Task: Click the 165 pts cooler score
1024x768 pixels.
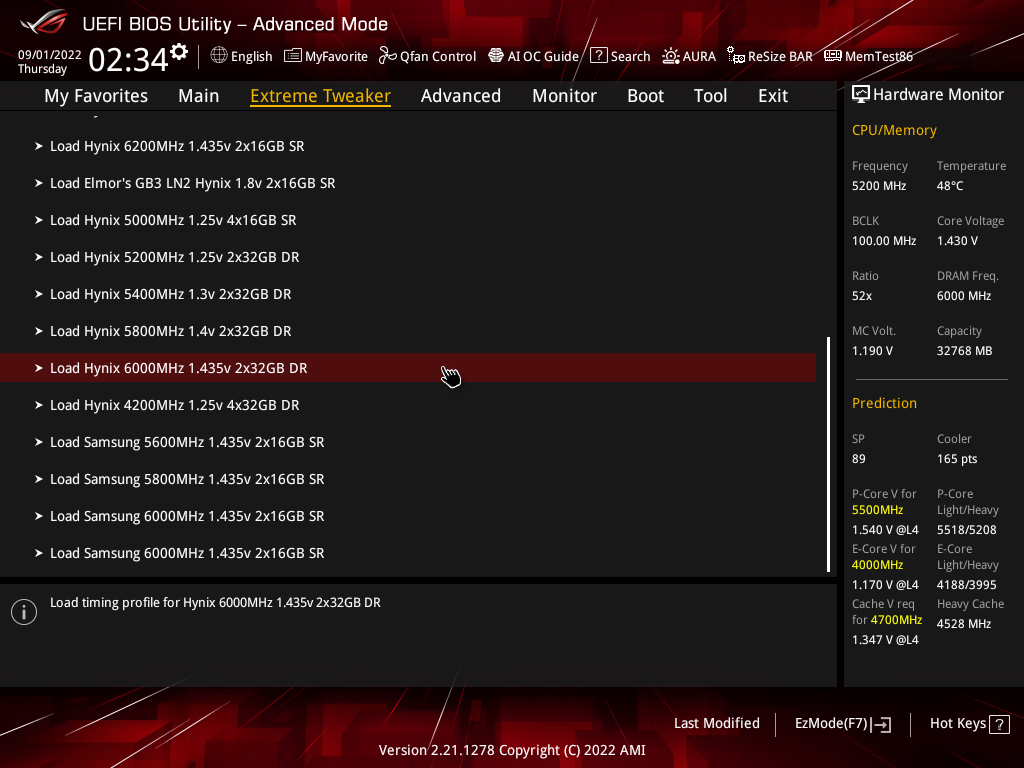Action: 957,459
